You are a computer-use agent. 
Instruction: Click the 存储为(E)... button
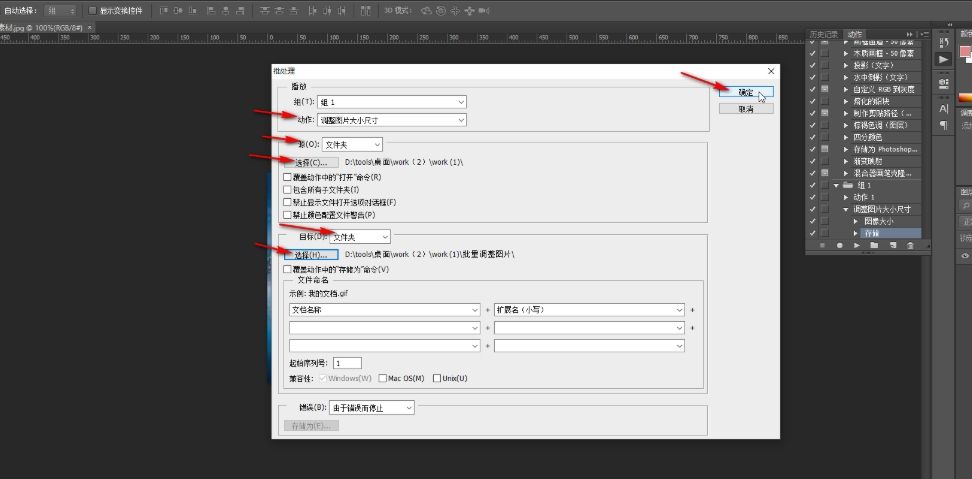(311, 426)
